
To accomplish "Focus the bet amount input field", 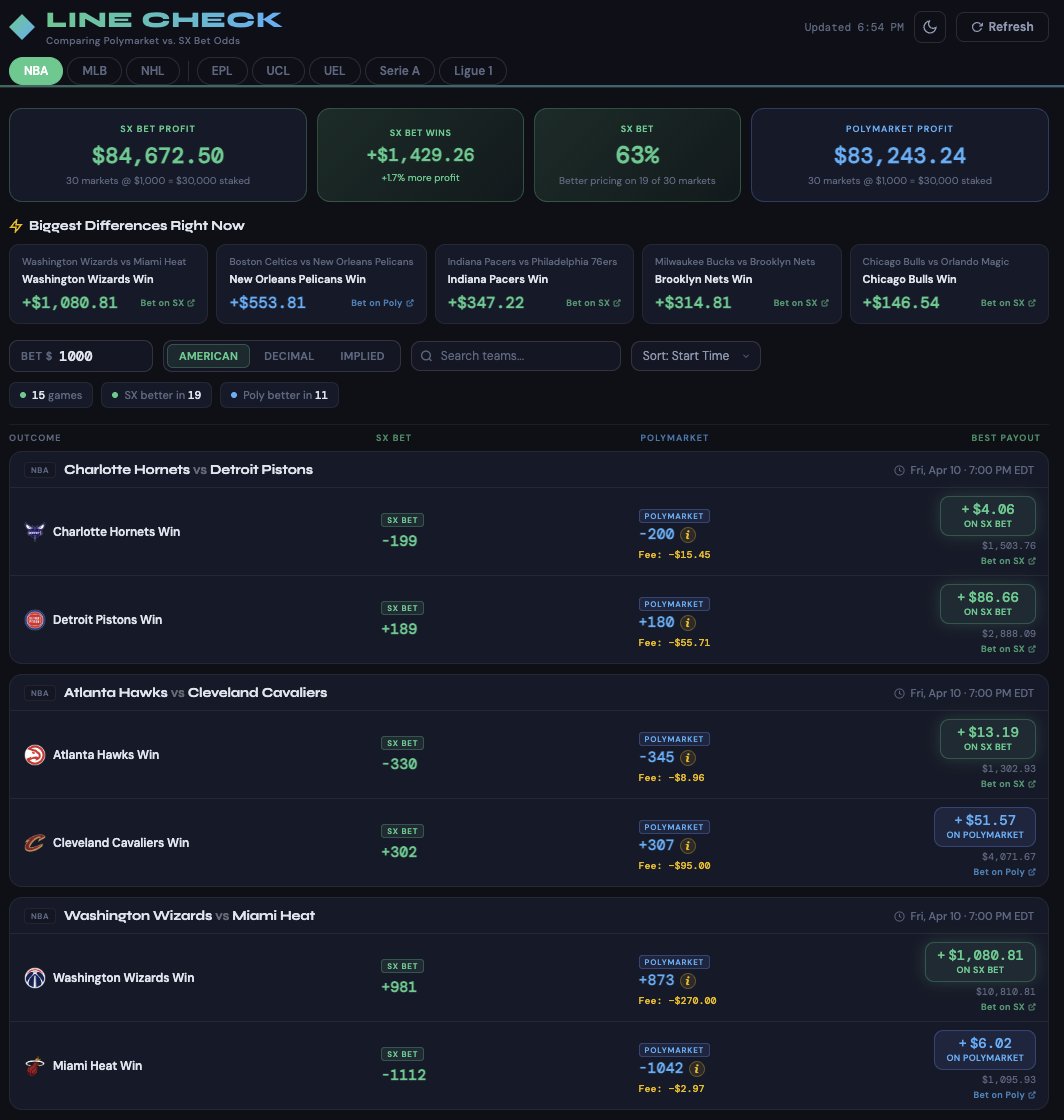I will pyautogui.click(x=81, y=356).
